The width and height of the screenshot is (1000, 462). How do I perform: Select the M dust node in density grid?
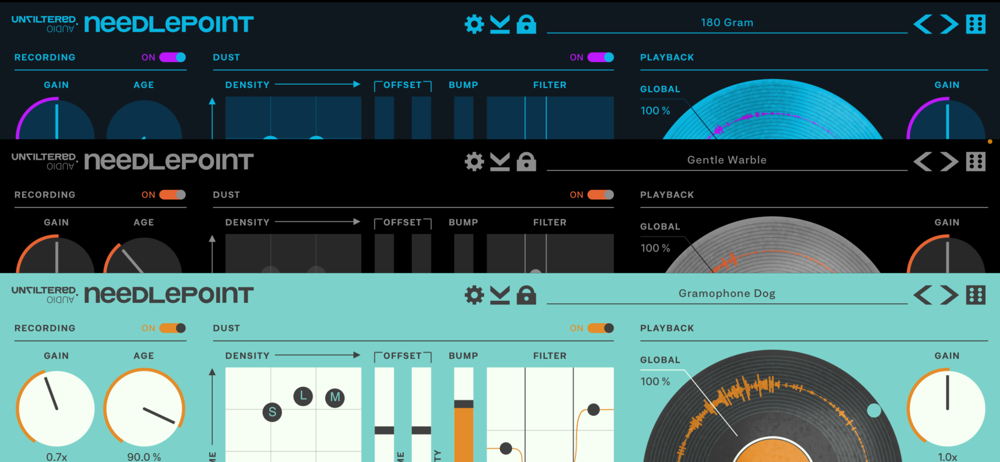tap(335, 399)
